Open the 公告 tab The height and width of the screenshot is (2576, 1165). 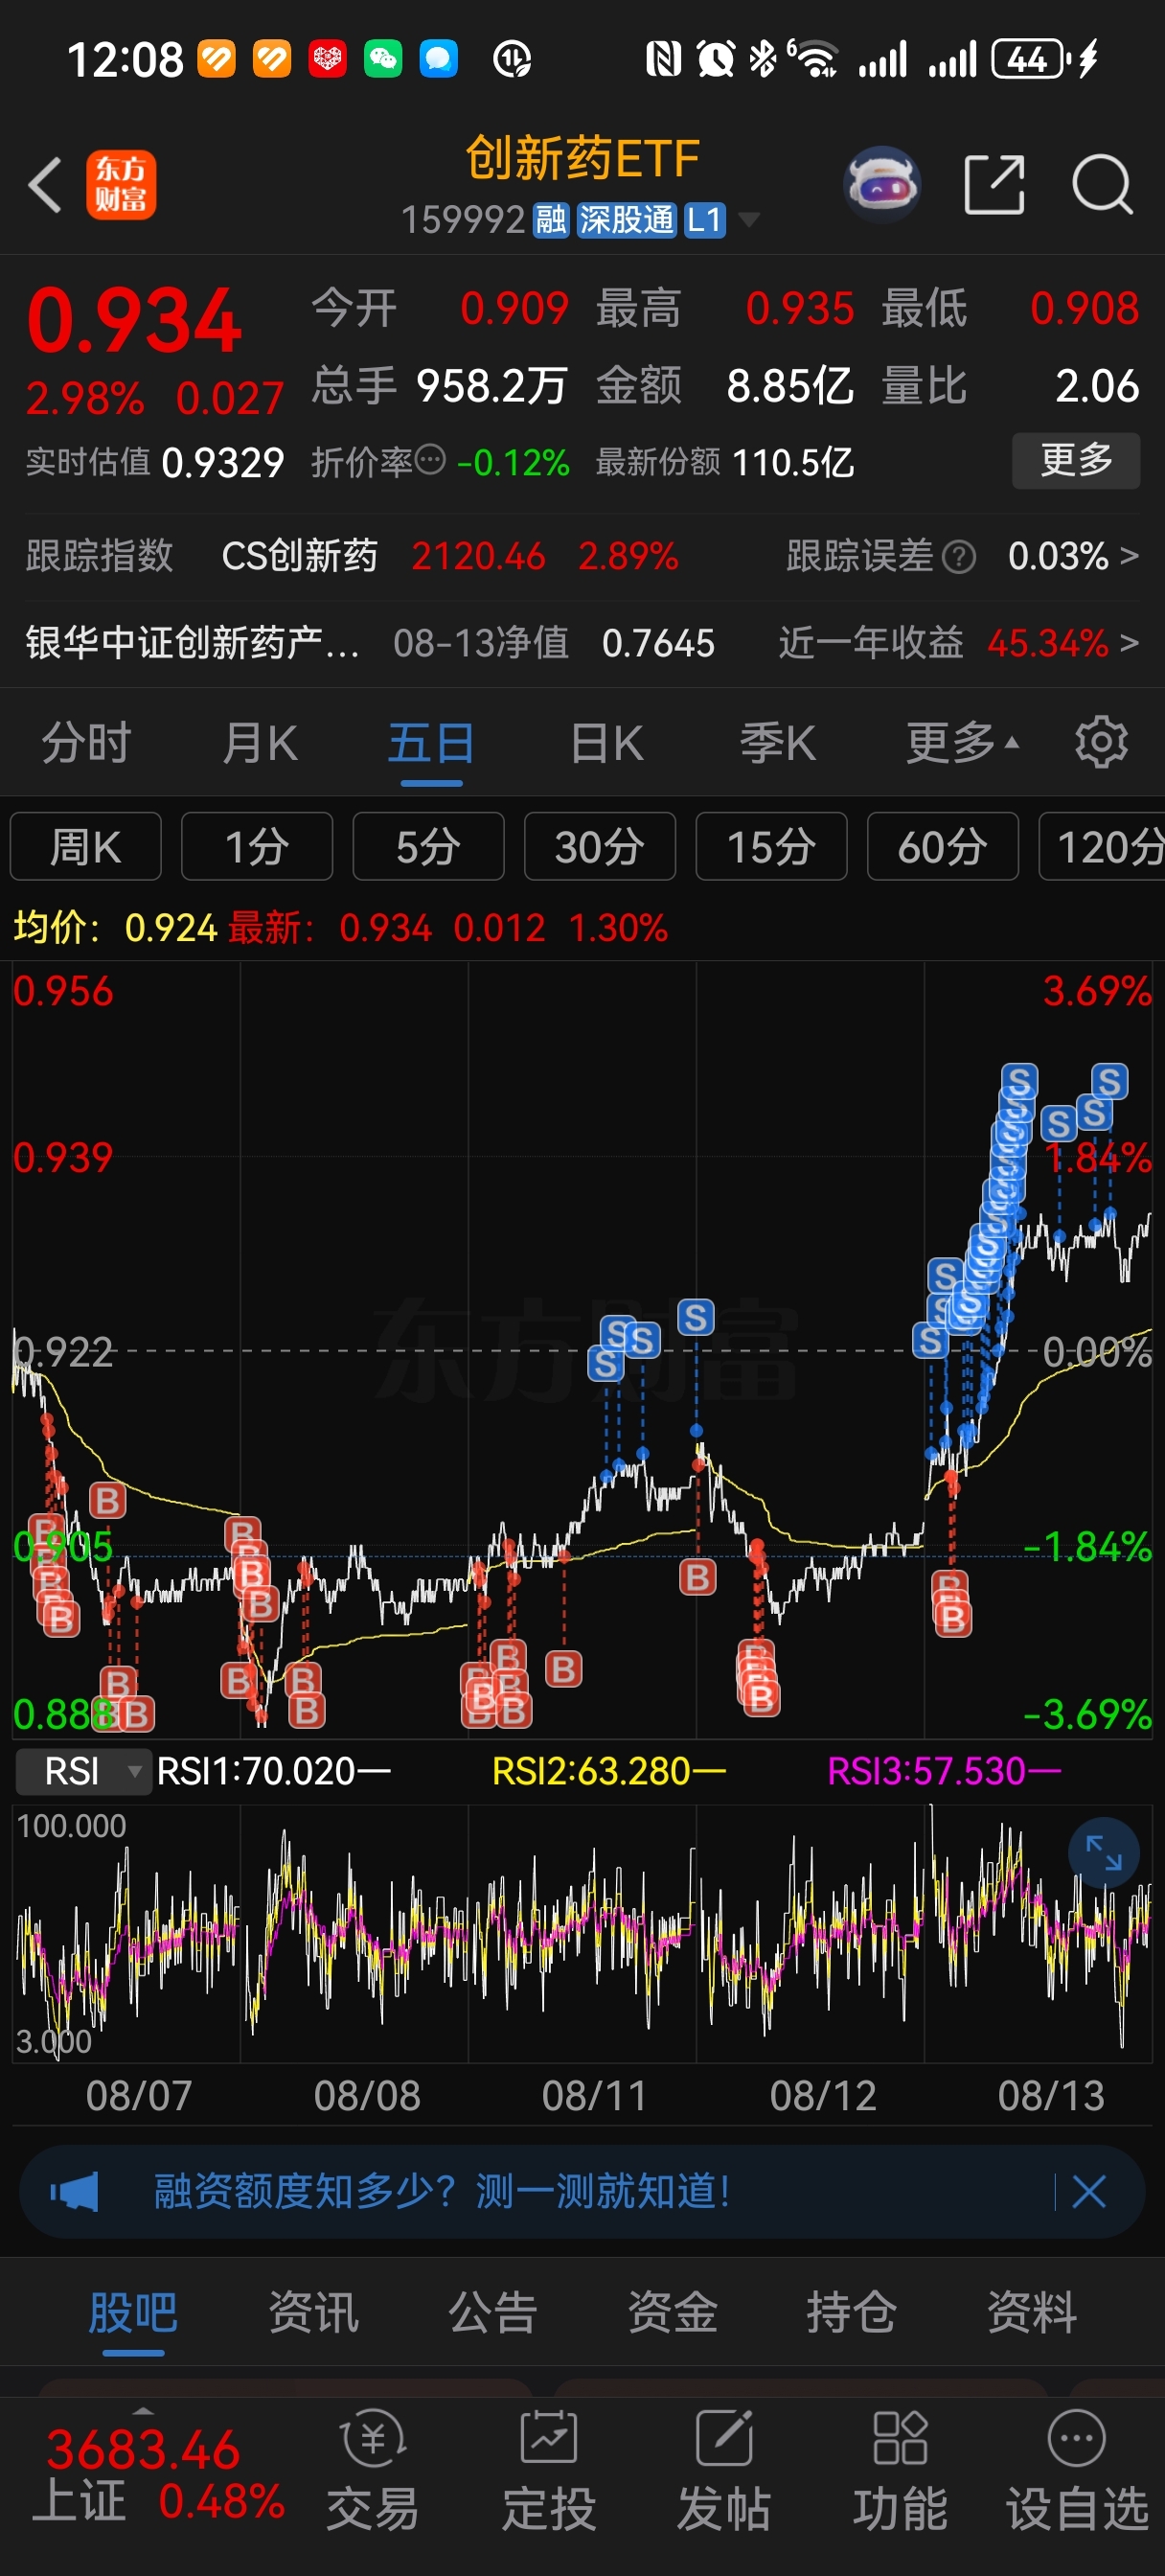pyautogui.click(x=493, y=2312)
